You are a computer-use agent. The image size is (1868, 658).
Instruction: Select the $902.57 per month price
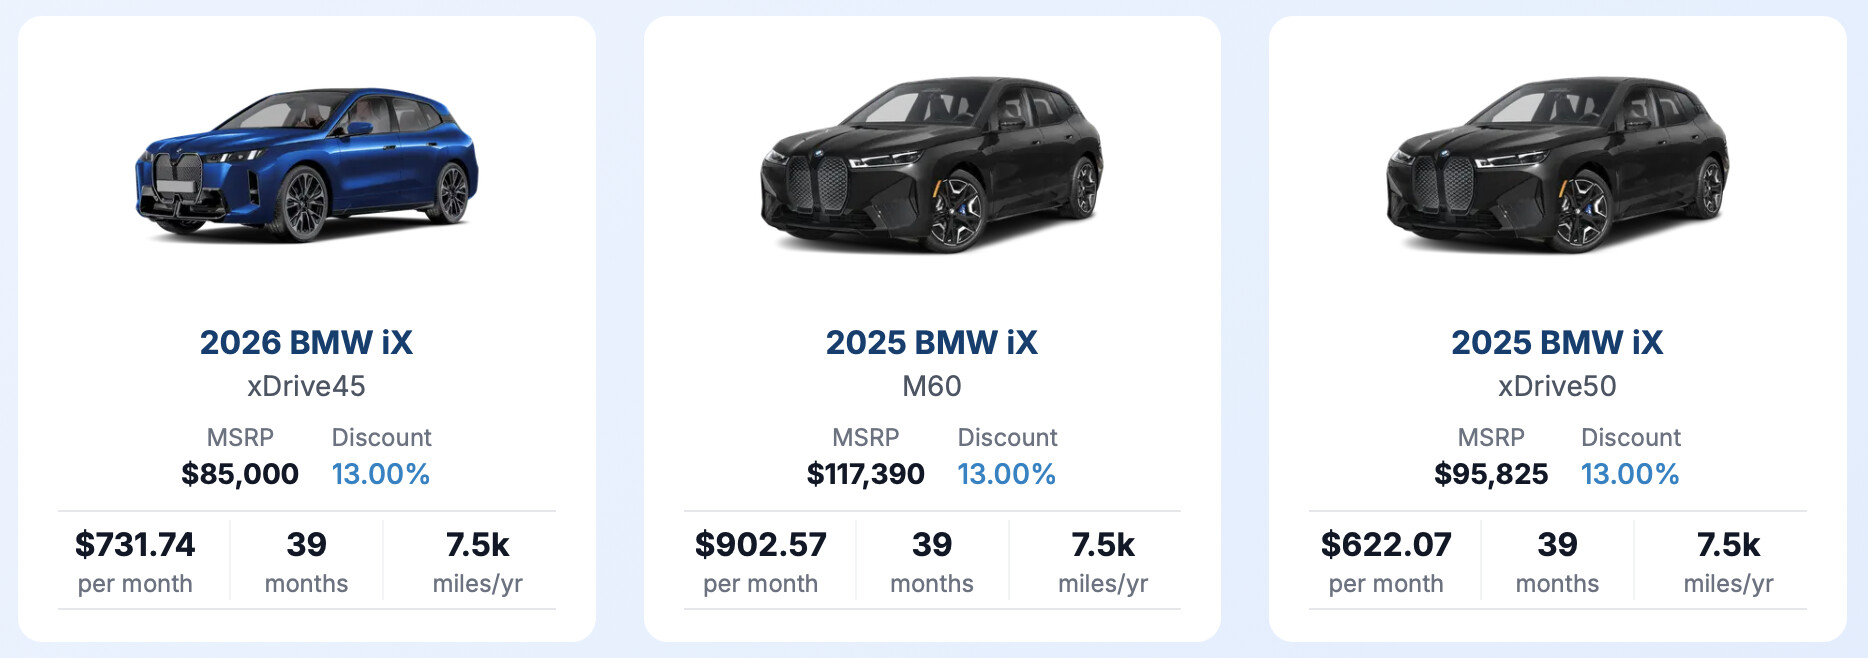point(761,545)
